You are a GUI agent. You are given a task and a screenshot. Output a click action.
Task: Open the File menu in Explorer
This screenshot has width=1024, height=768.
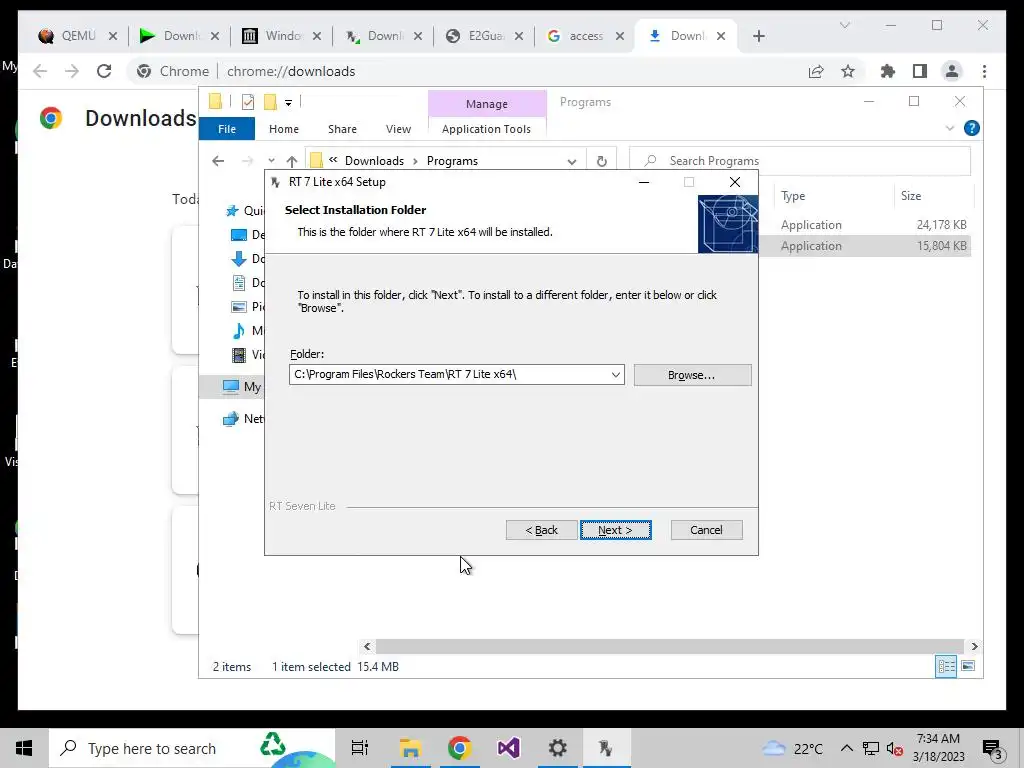(227, 129)
